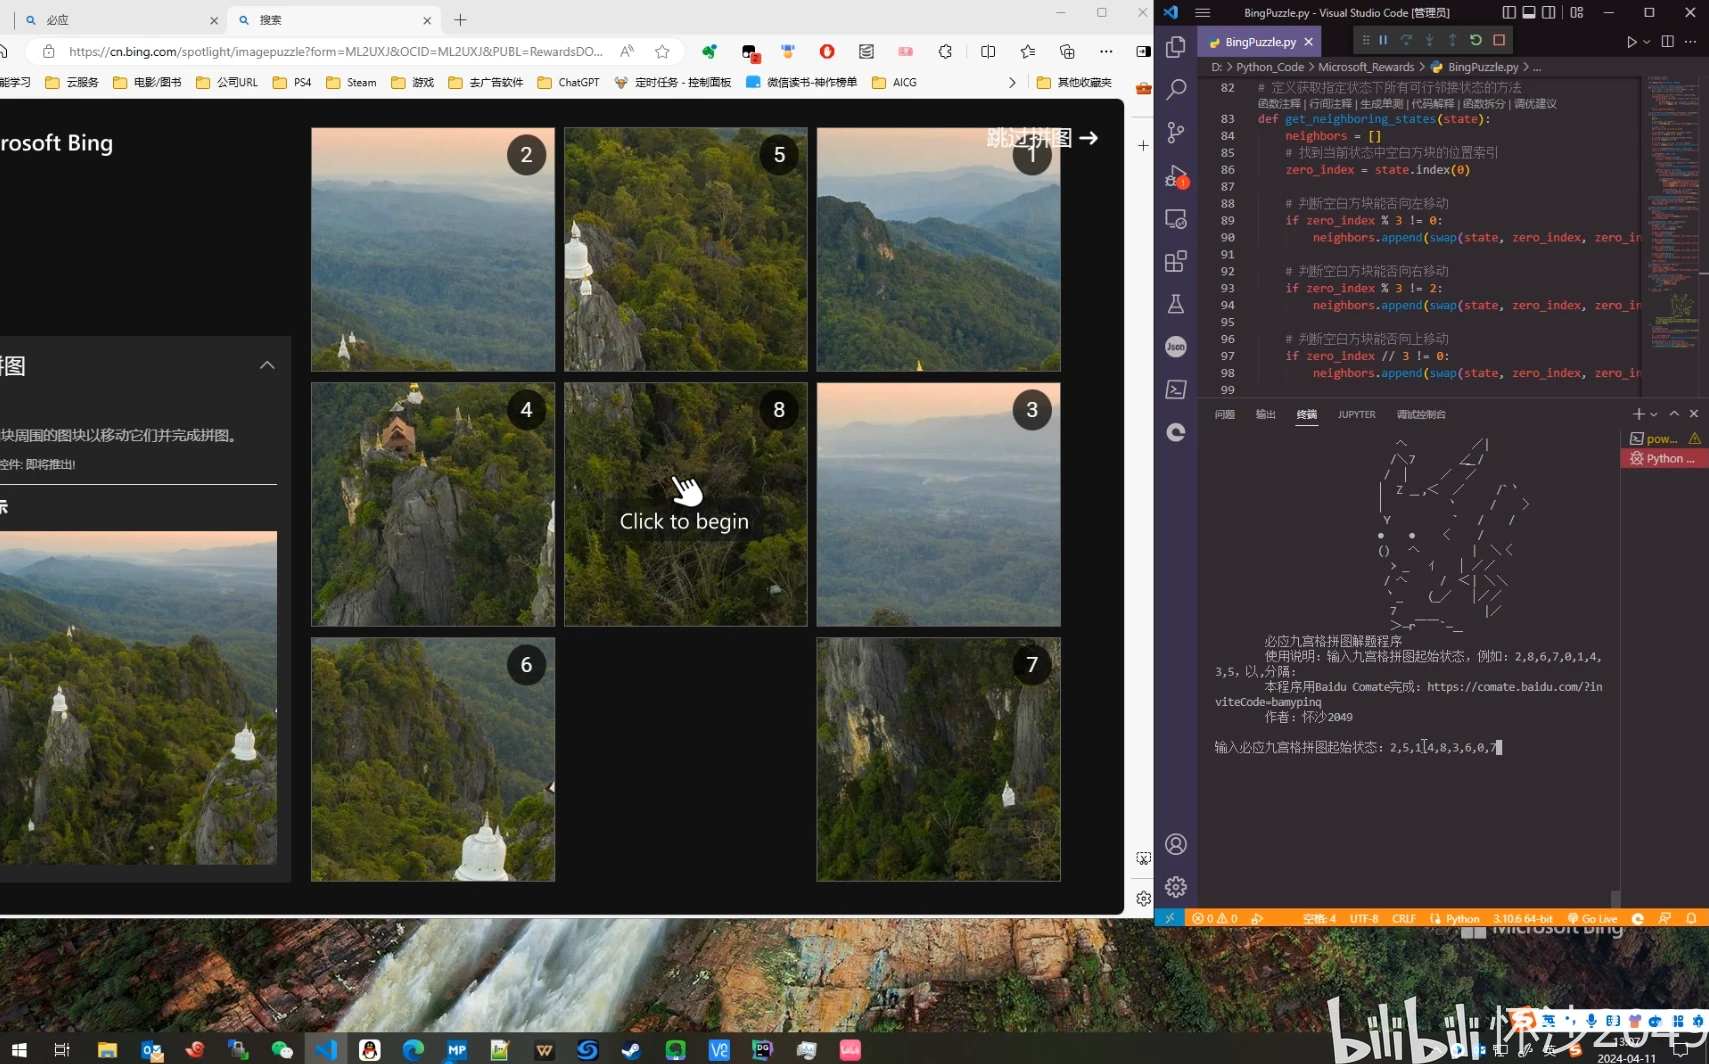Click the 跳过拼图 skip puzzle link
This screenshot has width=1709, height=1064.
1042,138
